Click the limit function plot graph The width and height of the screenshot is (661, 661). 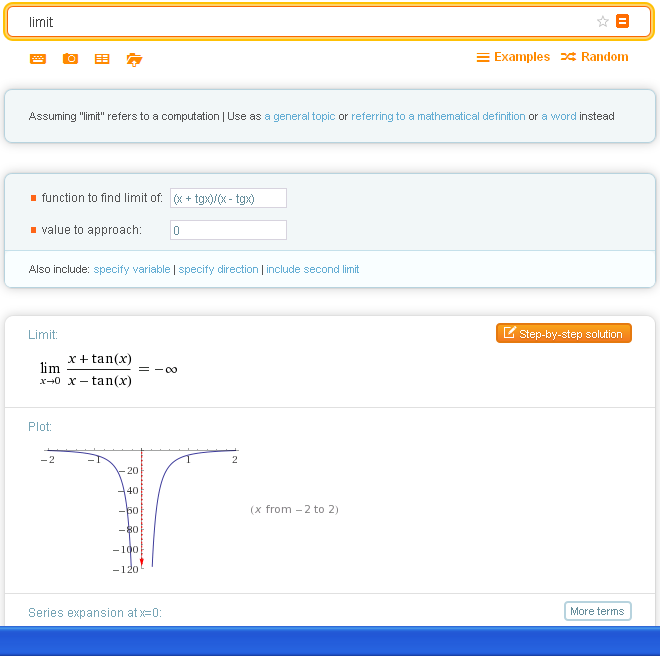coord(140,510)
